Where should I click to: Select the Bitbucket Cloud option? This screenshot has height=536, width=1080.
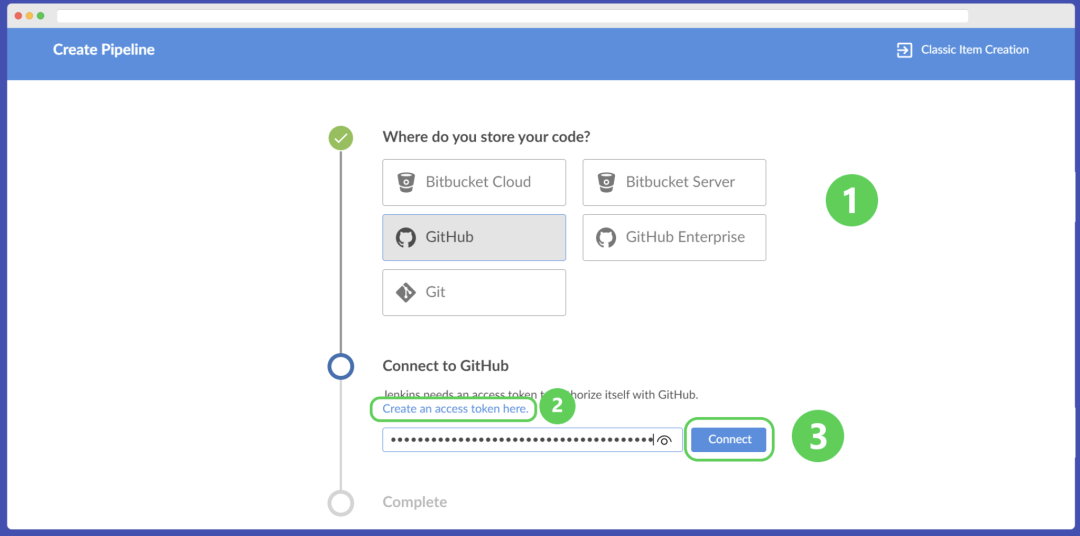[474, 182]
